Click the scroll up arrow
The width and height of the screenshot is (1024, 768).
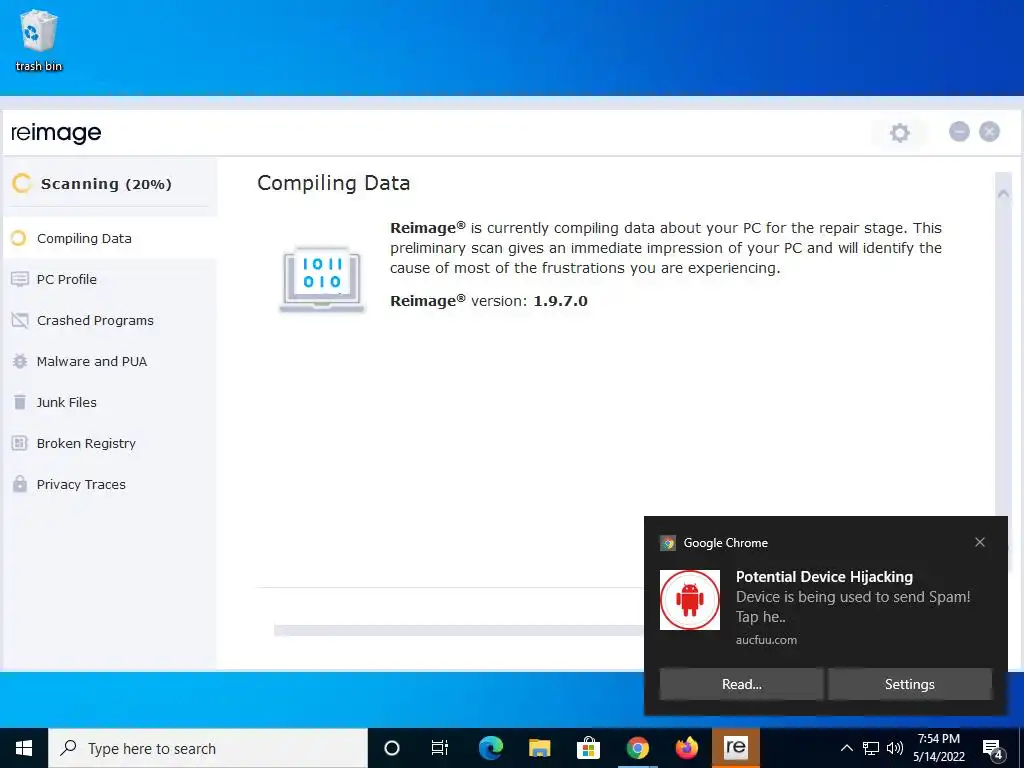tap(1003, 193)
